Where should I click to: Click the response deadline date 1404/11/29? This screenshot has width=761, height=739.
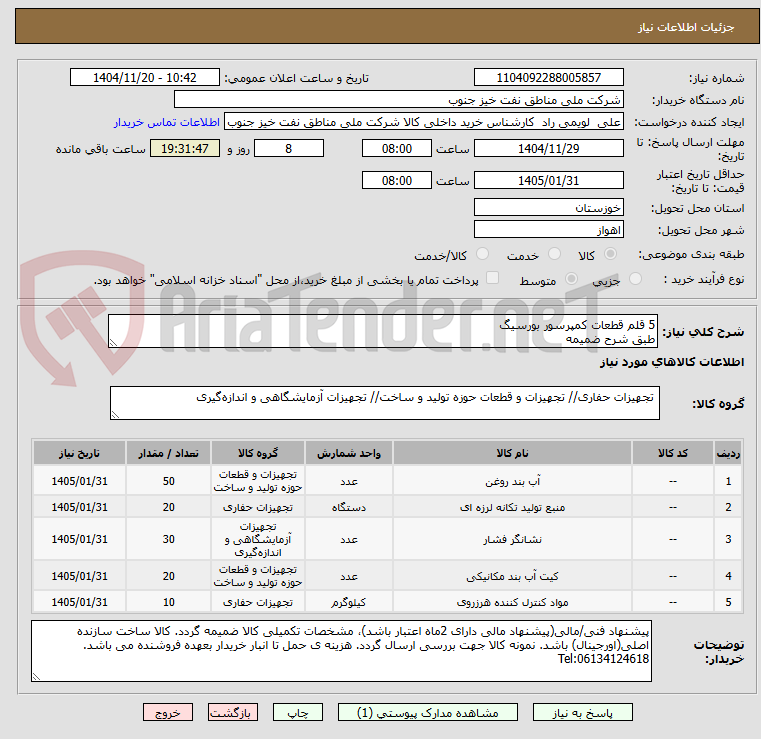click(548, 148)
